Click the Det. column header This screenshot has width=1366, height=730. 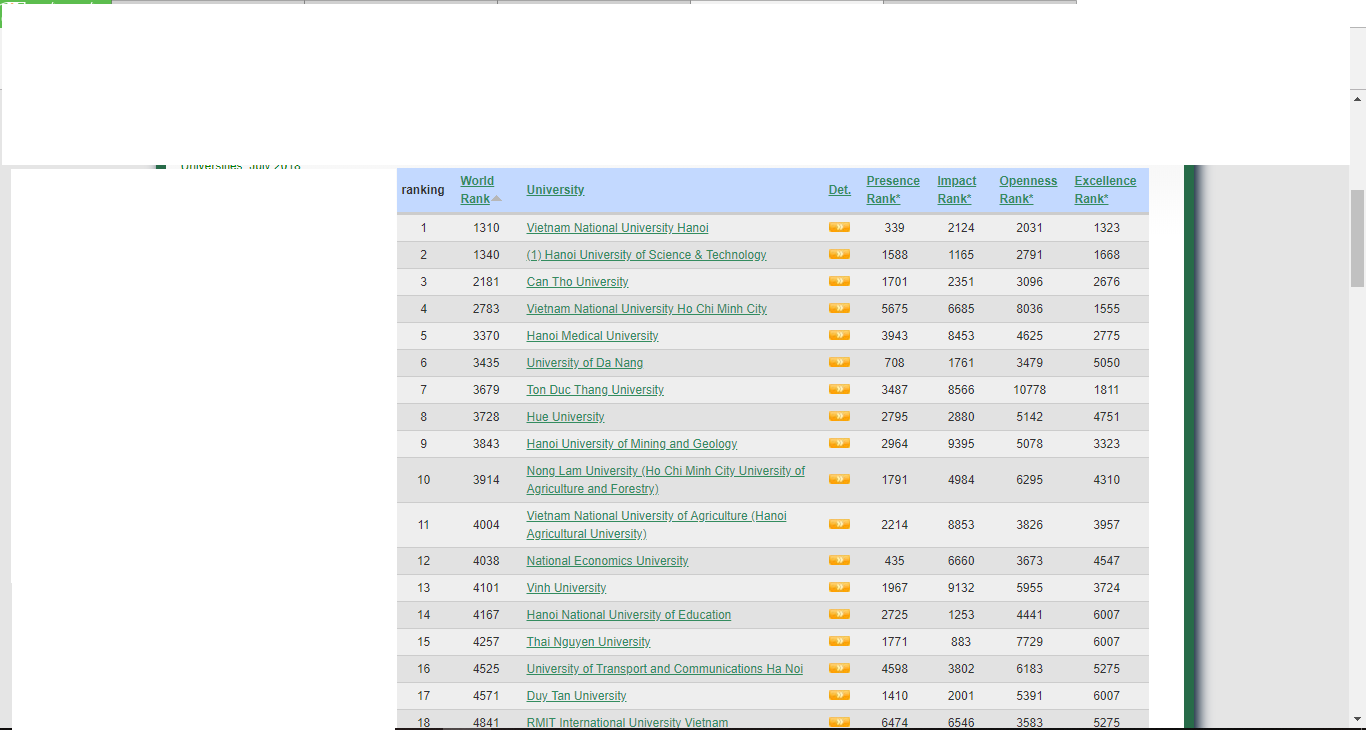click(x=840, y=190)
